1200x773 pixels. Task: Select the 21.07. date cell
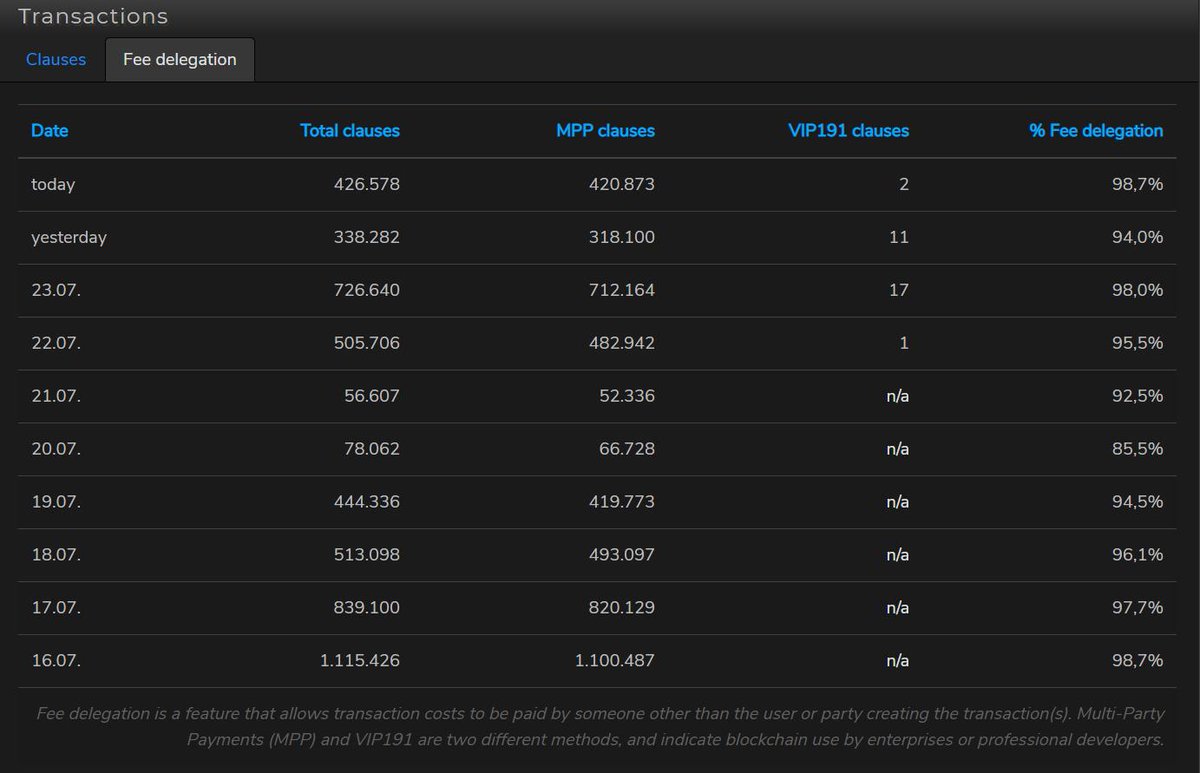(x=56, y=396)
